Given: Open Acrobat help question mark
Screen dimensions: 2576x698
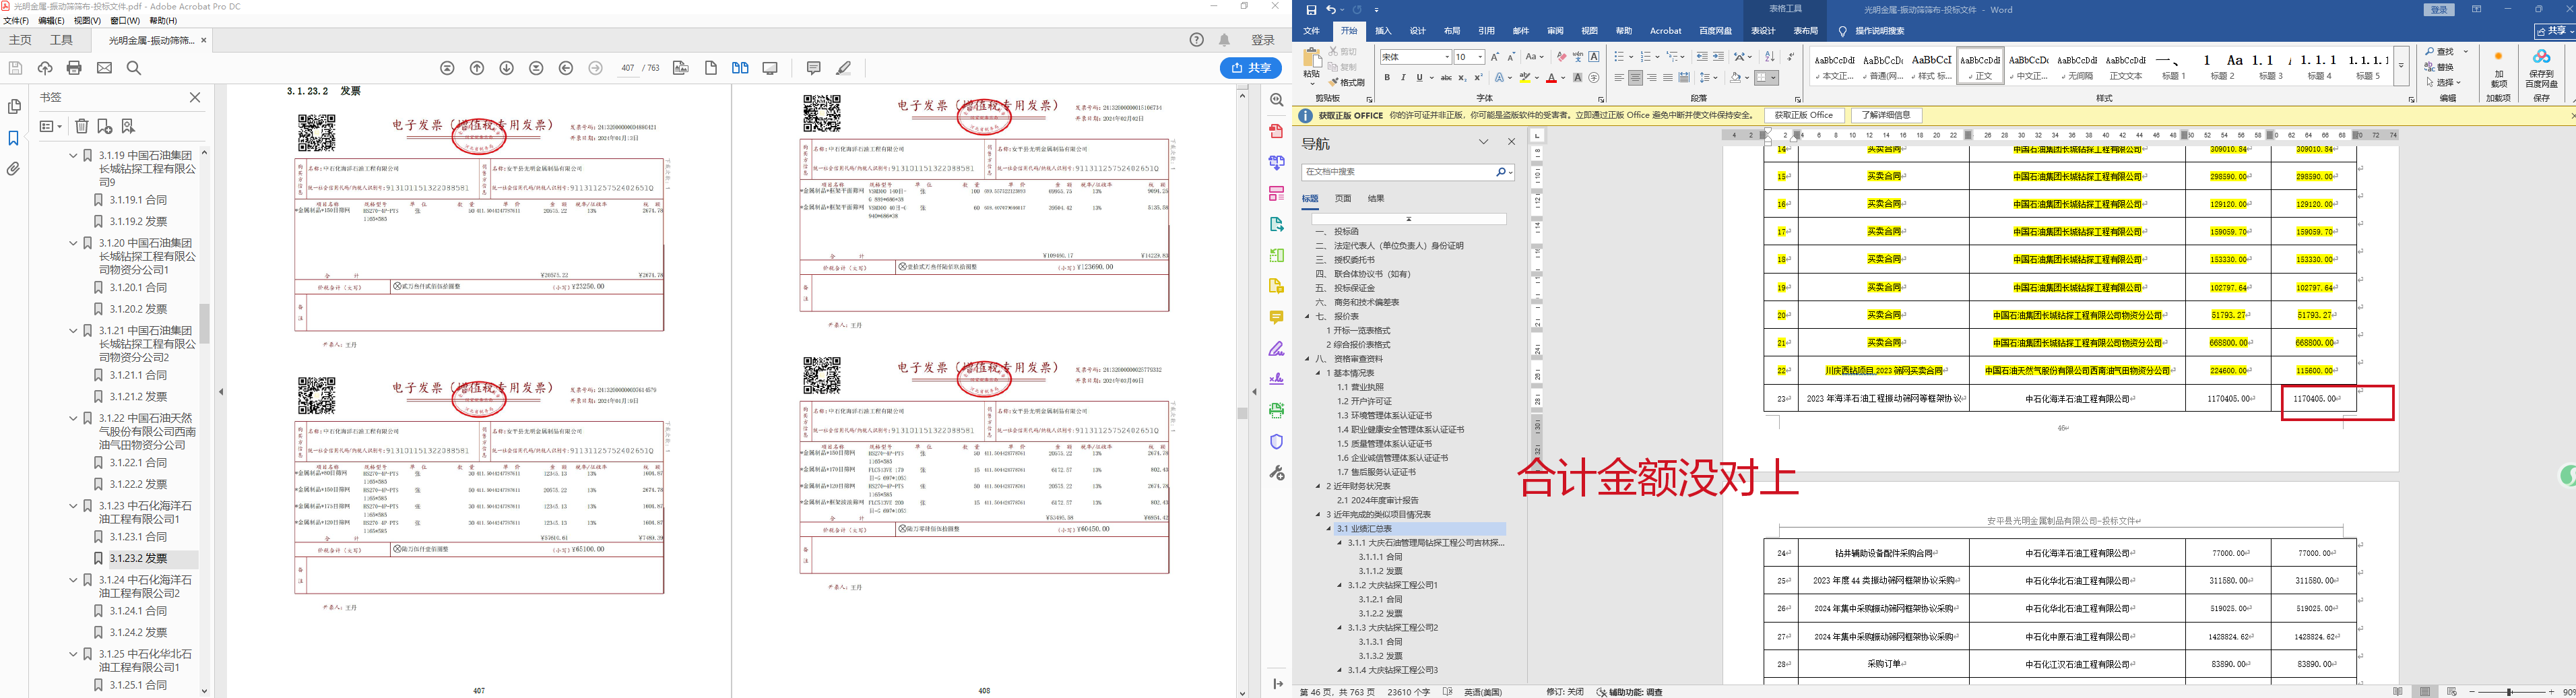Looking at the screenshot, I should coord(1197,40).
